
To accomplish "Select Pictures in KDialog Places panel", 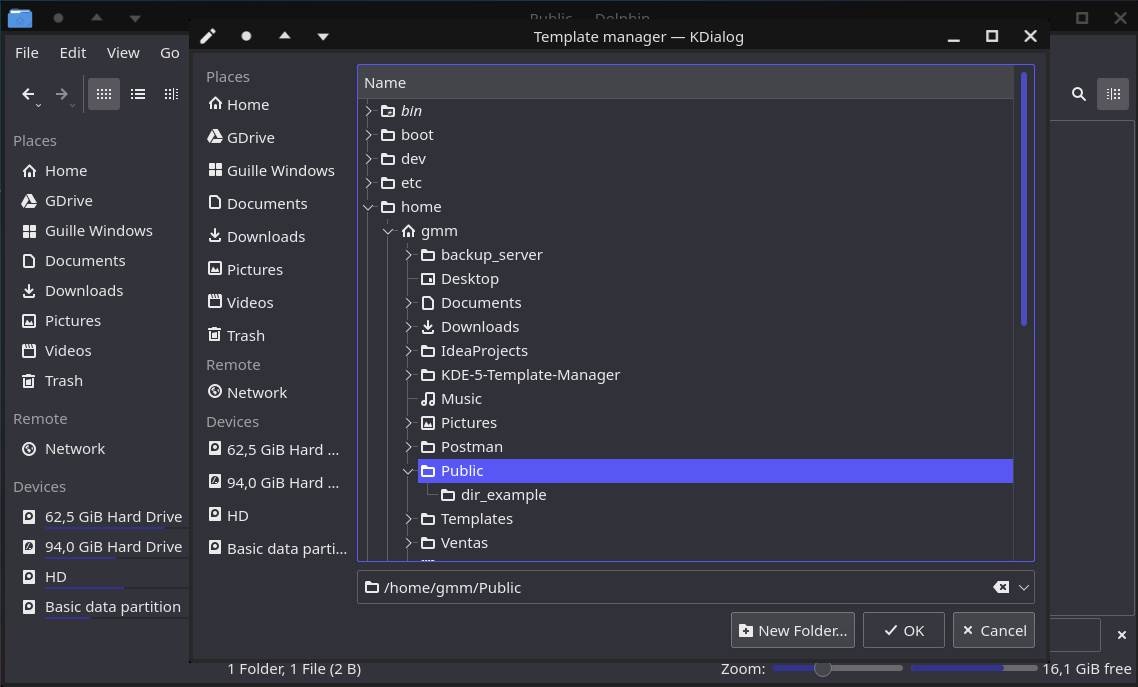I will click(245, 269).
